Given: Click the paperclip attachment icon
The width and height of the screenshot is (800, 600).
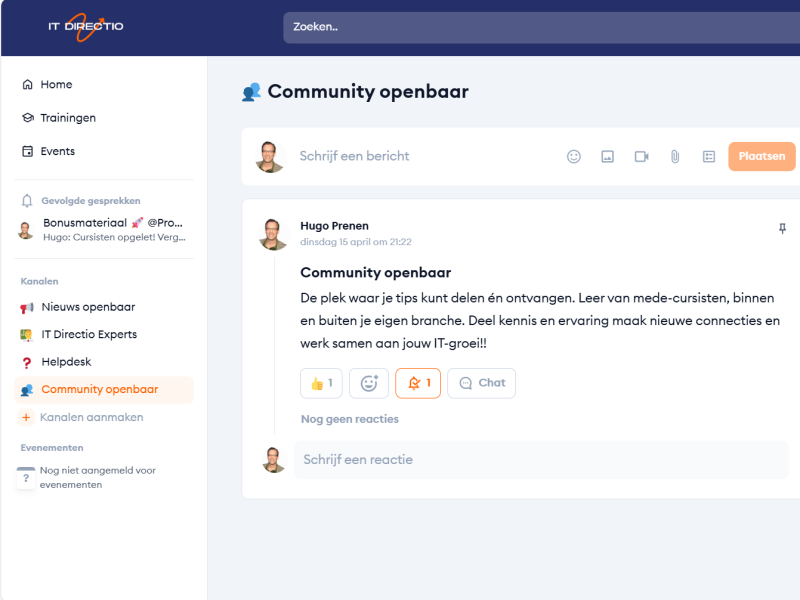Looking at the screenshot, I should click(675, 156).
